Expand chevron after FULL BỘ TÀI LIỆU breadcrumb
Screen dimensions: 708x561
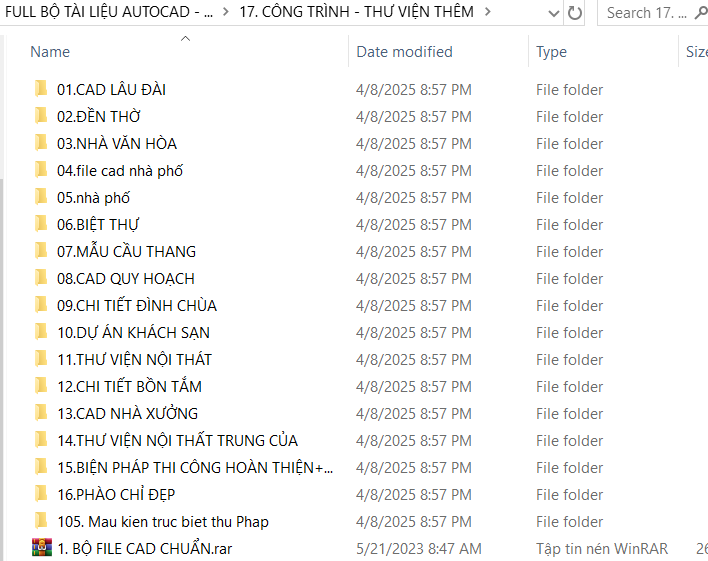click(x=226, y=12)
